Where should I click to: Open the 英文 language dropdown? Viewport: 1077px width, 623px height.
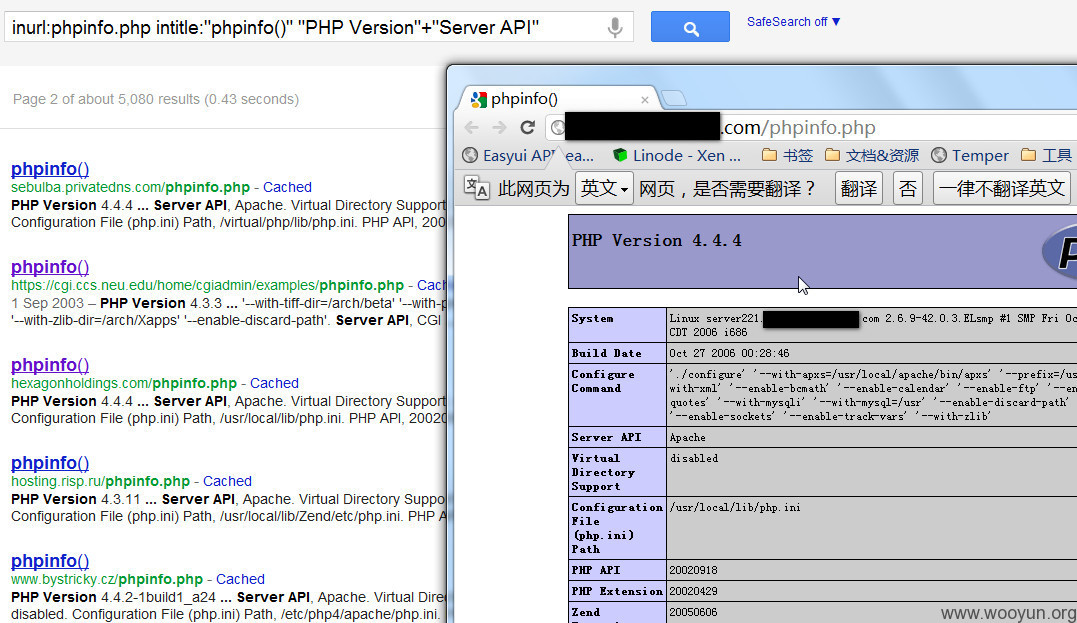[604, 188]
